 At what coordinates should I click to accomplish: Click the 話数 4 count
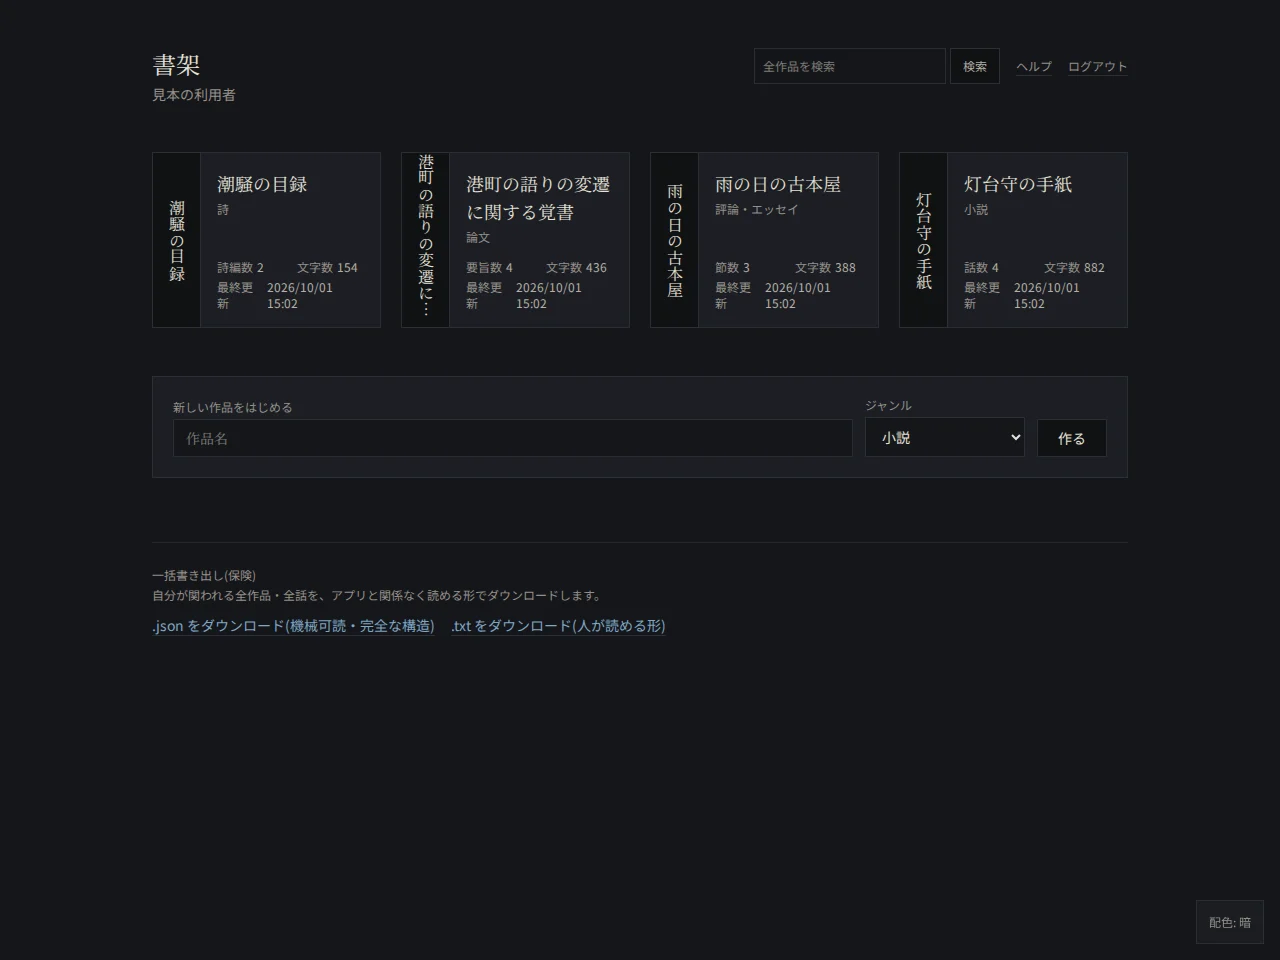pyautogui.click(x=982, y=268)
